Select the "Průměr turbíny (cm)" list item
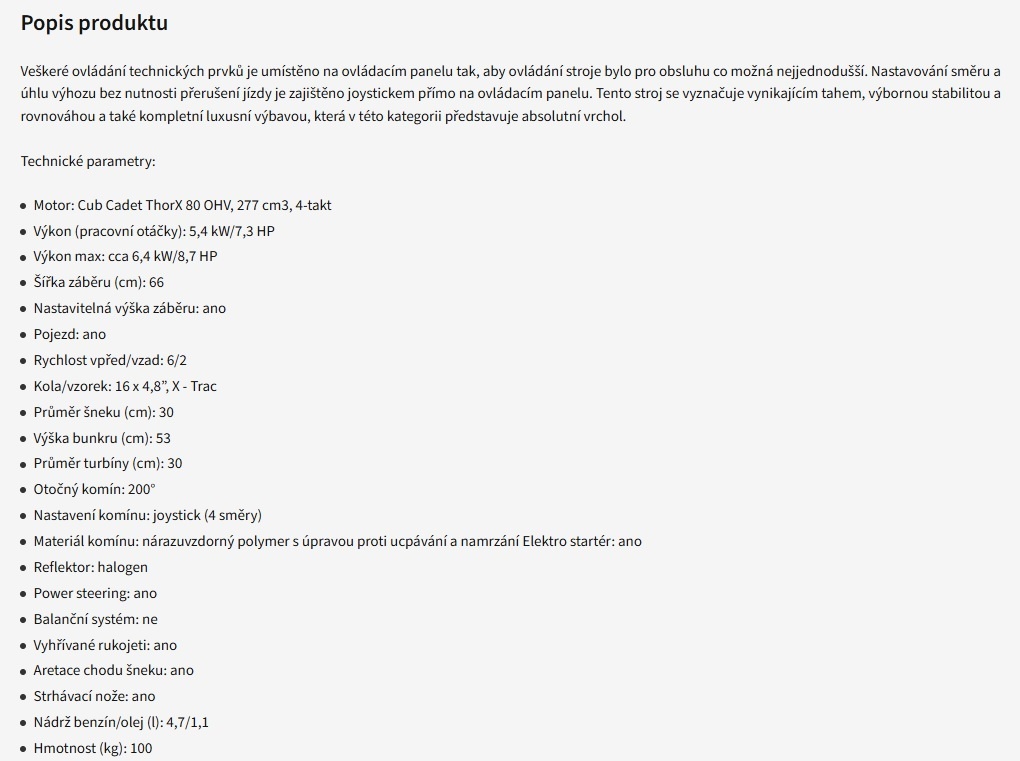 (107, 463)
